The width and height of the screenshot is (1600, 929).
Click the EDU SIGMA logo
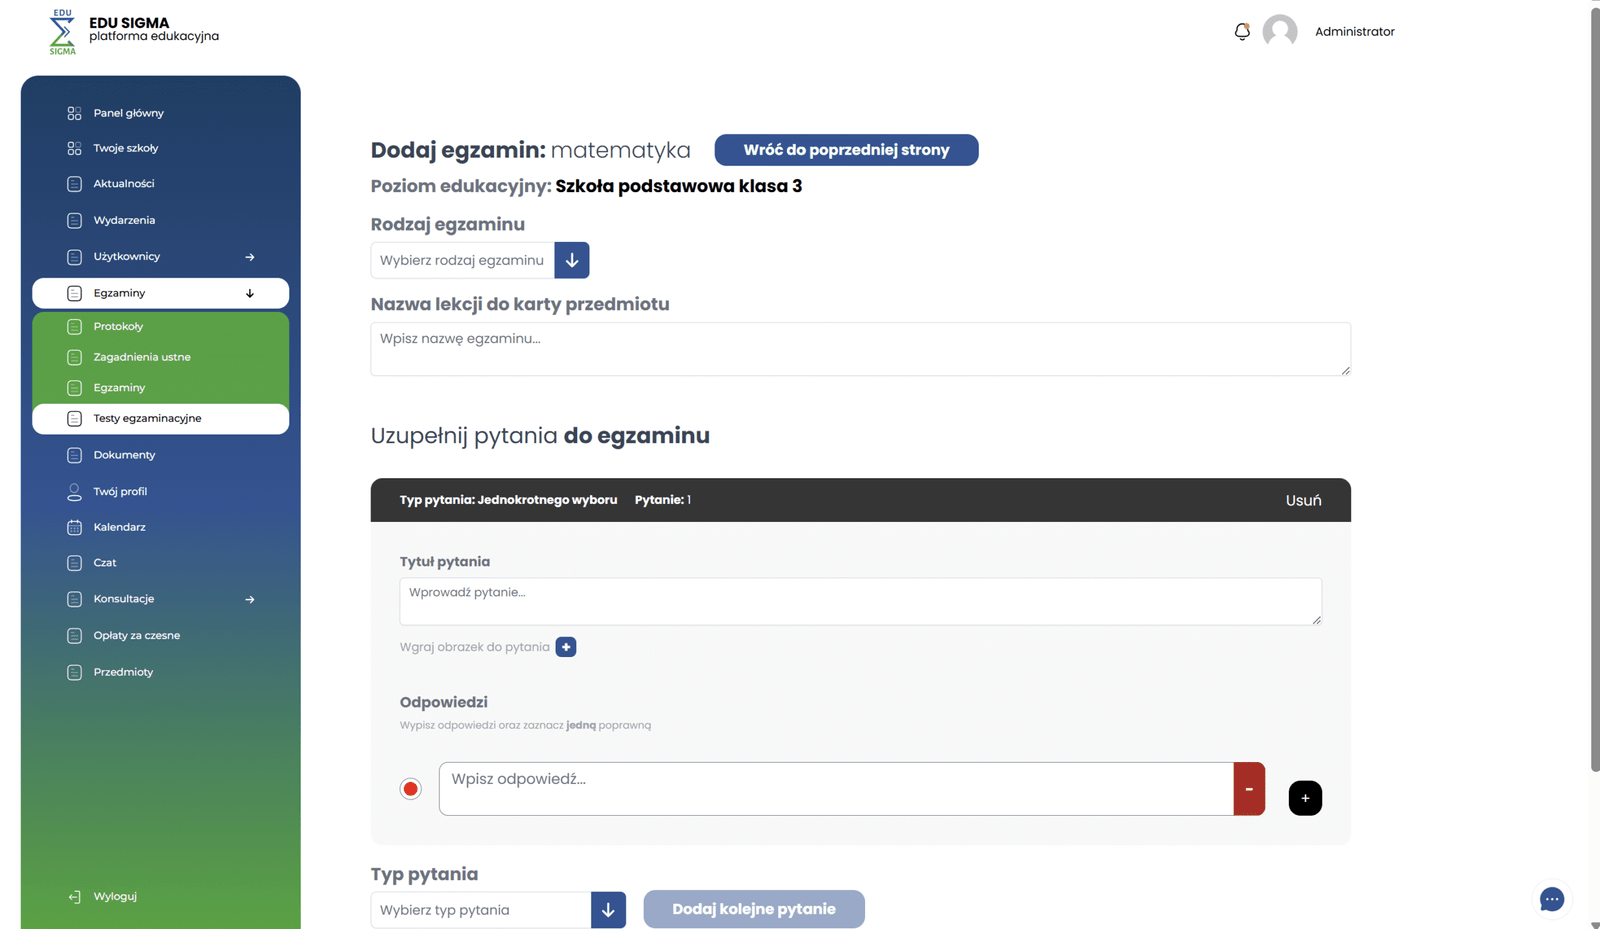pos(62,32)
